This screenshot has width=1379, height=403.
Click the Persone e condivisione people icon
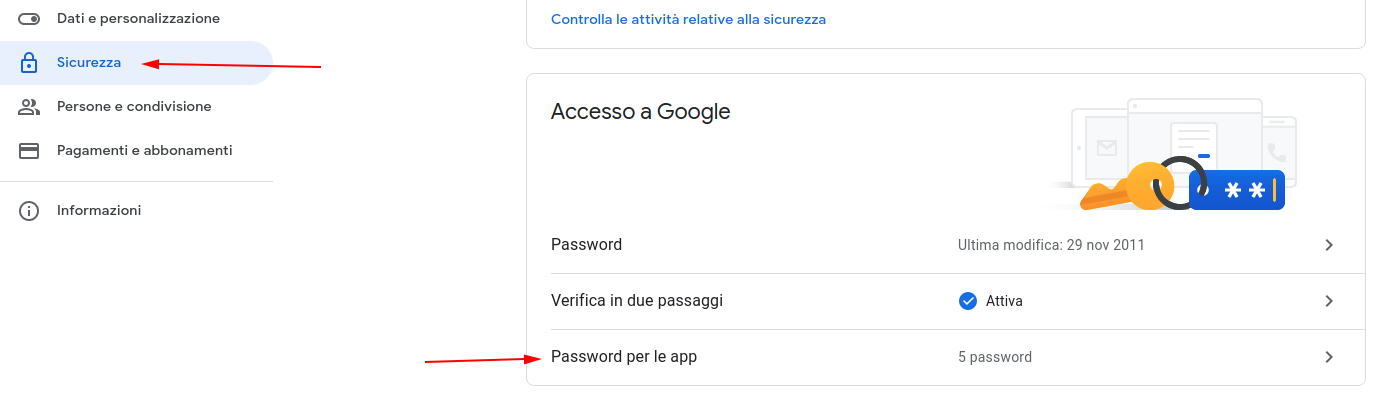point(29,107)
